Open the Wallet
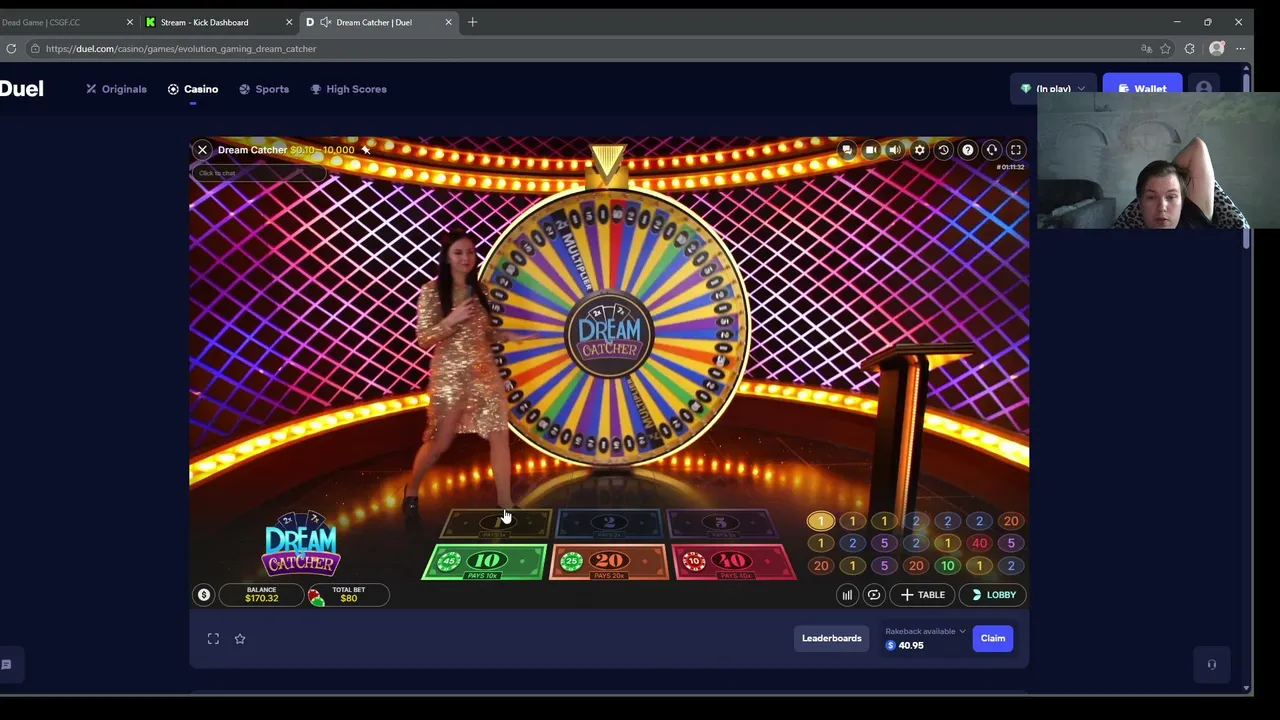 pyautogui.click(x=1142, y=89)
